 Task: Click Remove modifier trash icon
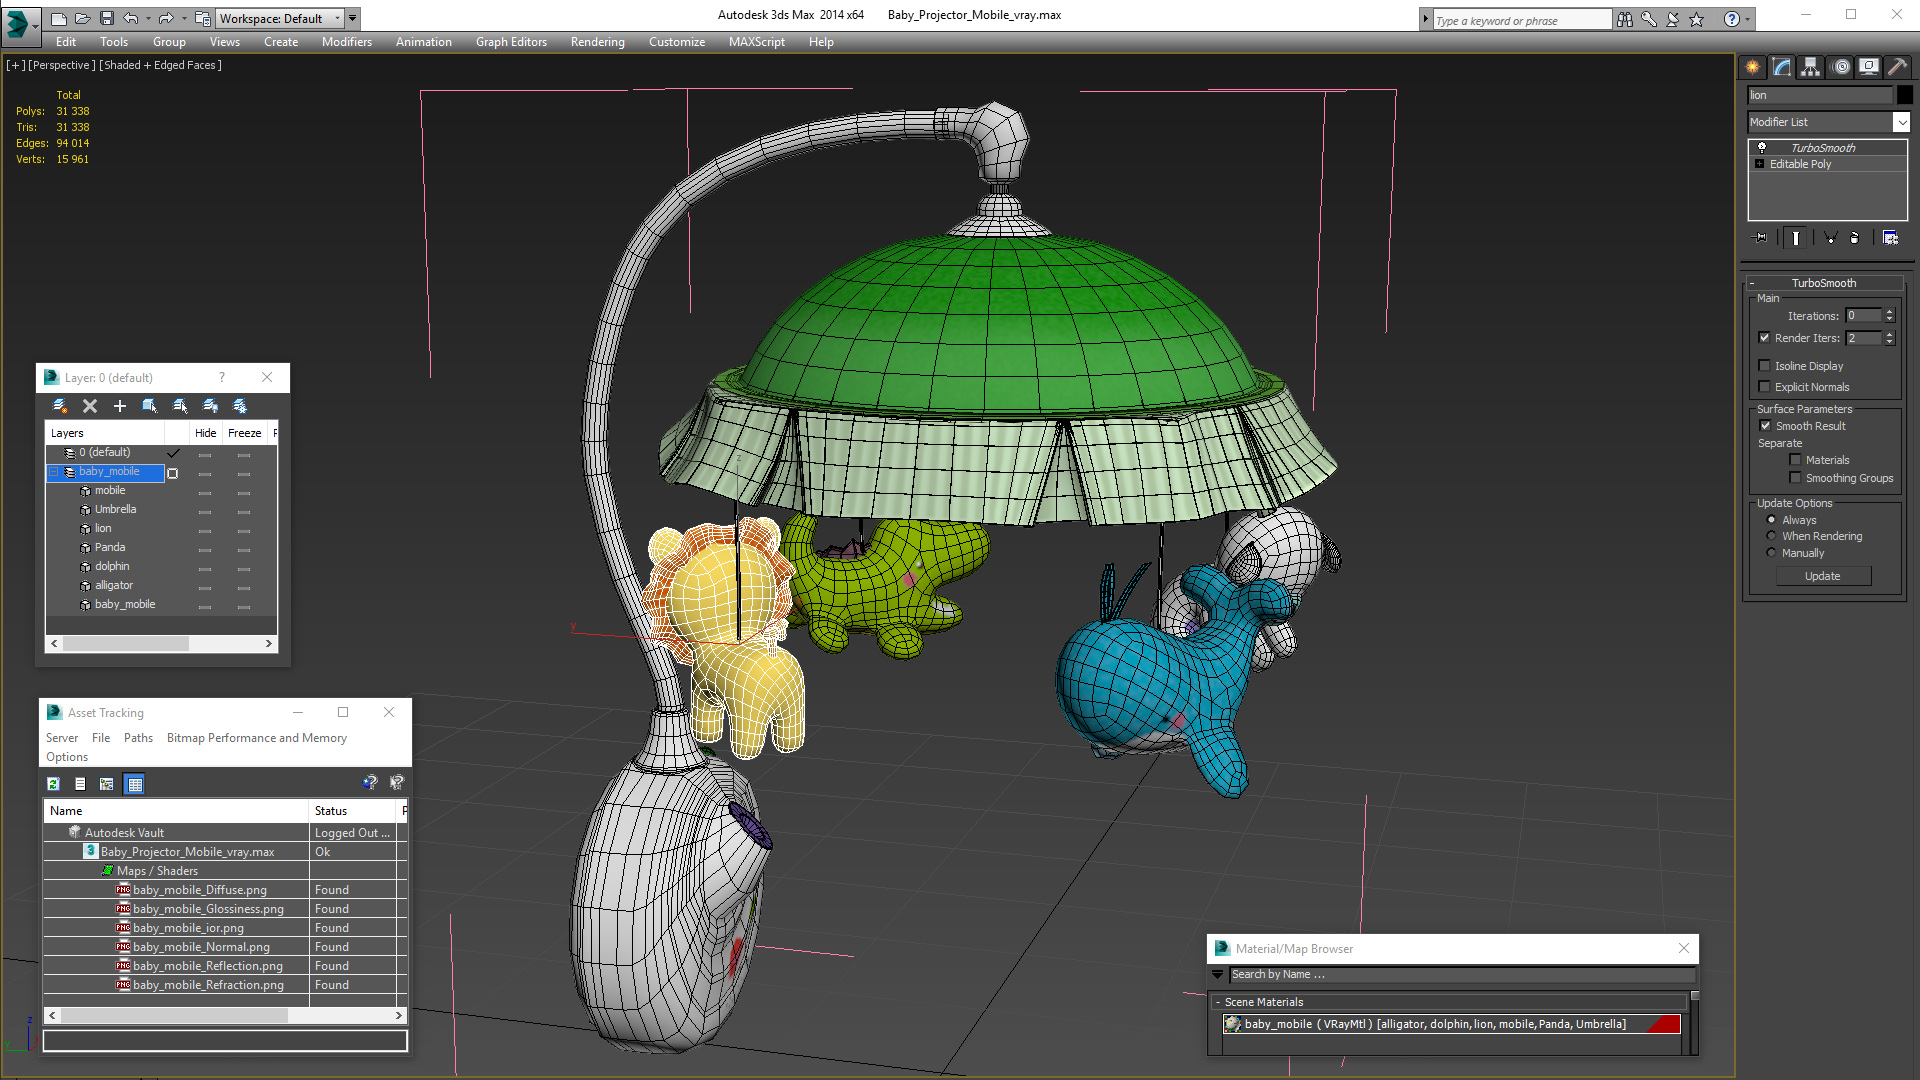point(1855,238)
